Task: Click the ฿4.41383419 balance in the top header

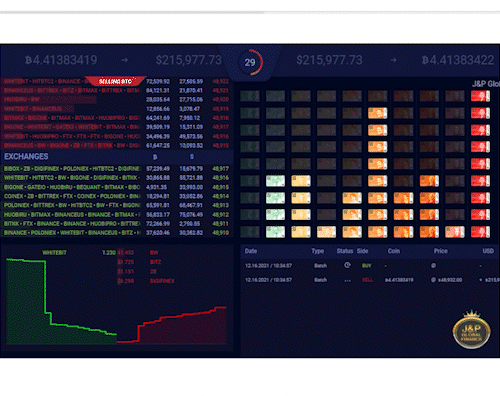Action: [x=61, y=60]
